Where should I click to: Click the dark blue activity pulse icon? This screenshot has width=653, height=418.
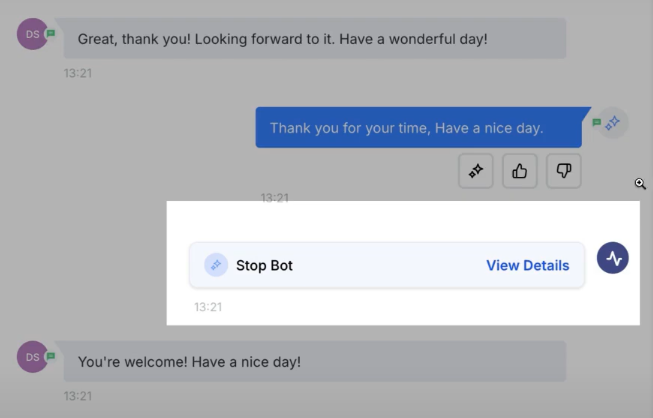point(613,258)
